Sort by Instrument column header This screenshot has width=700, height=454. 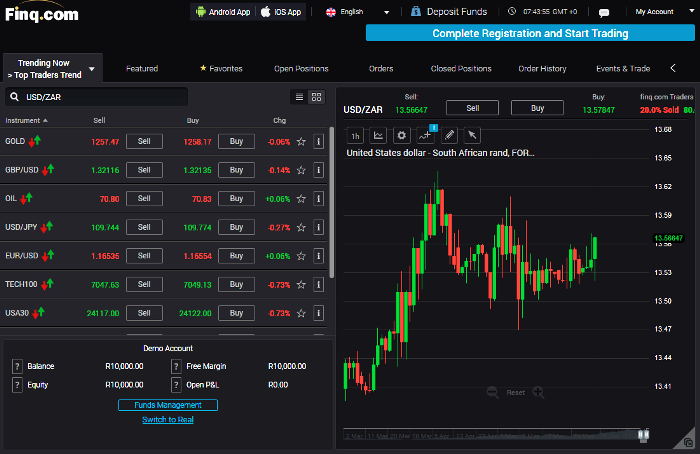26,121
